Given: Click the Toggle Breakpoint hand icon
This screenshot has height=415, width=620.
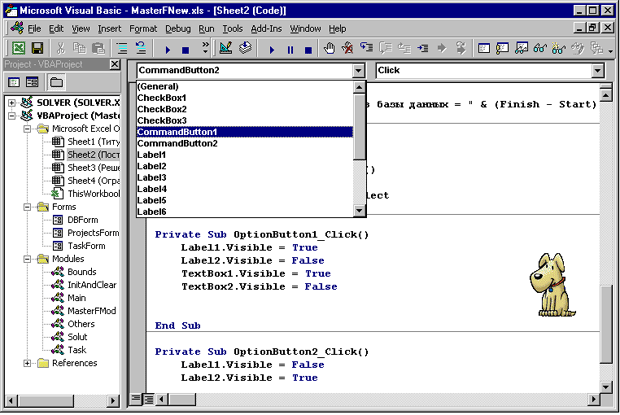Looking at the screenshot, I should [329, 48].
